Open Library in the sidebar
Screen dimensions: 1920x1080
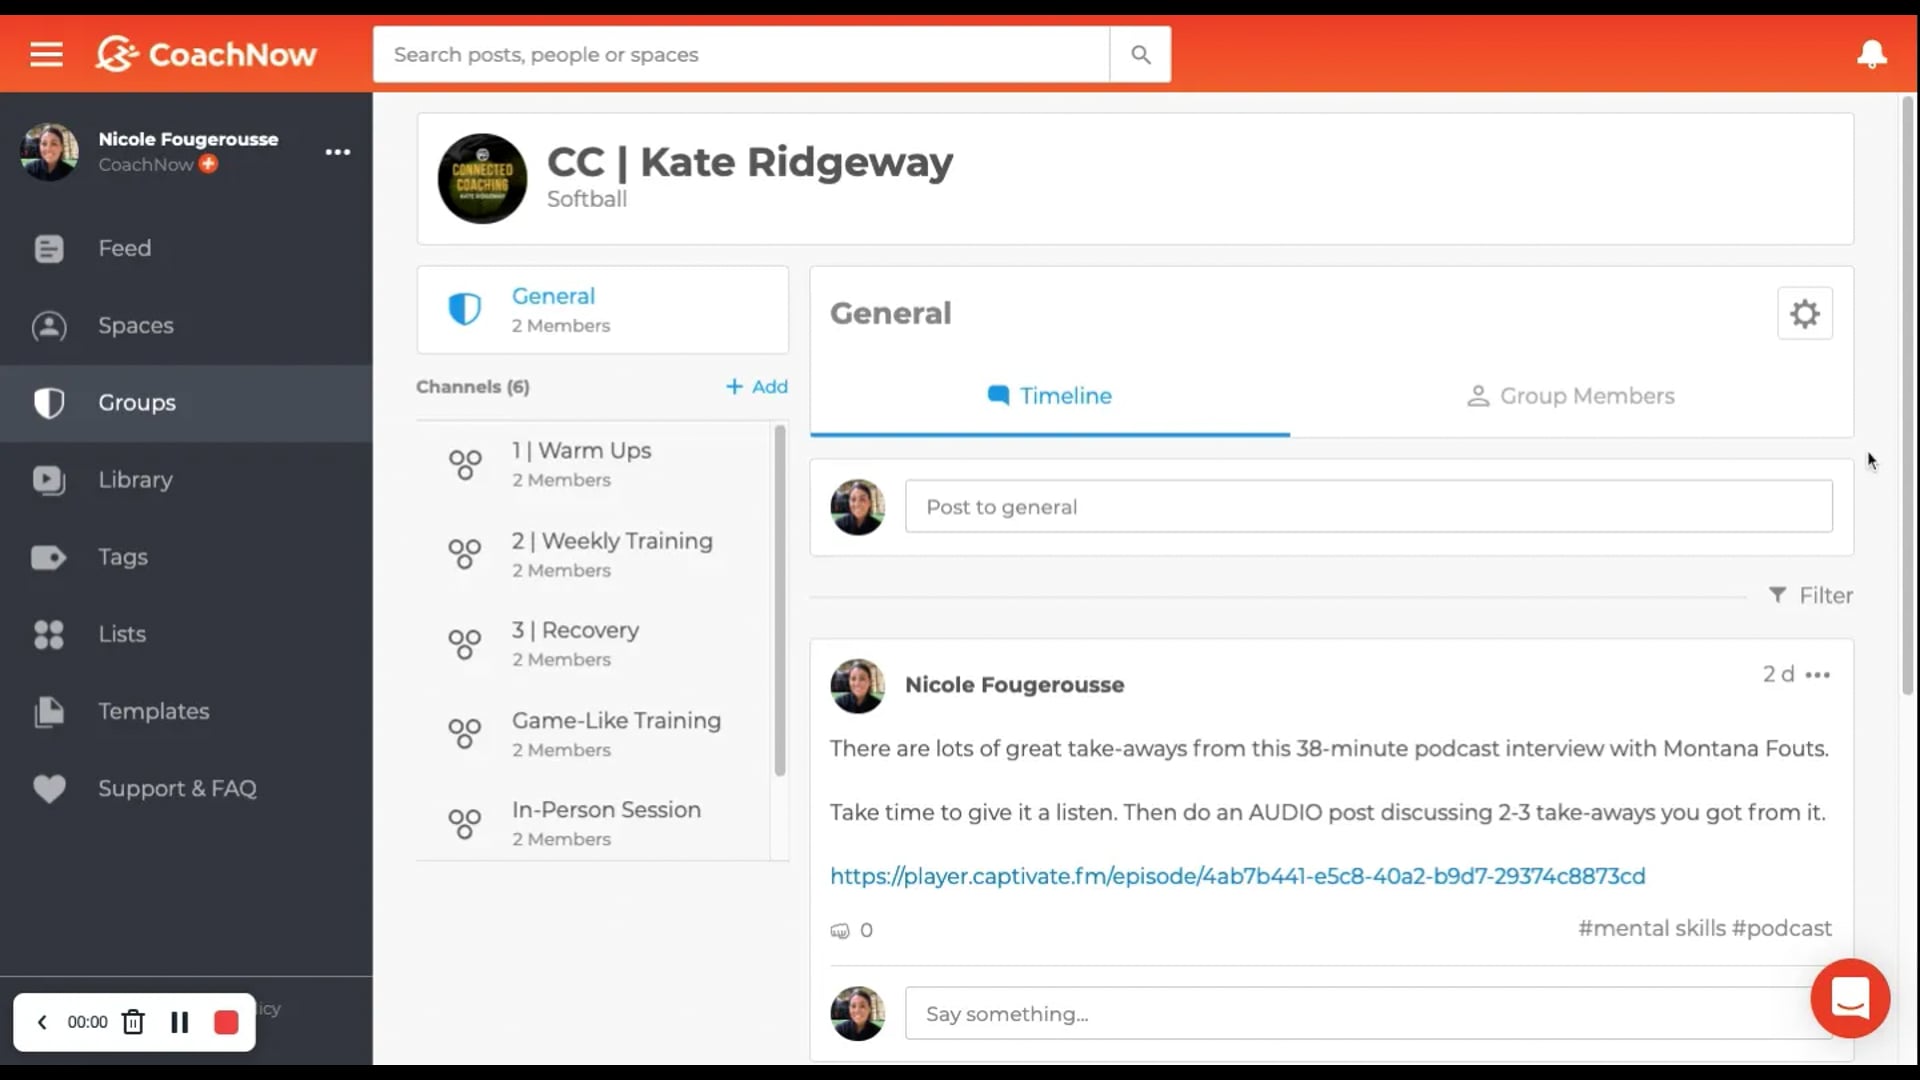pyautogui.click(x=186, y=480)
